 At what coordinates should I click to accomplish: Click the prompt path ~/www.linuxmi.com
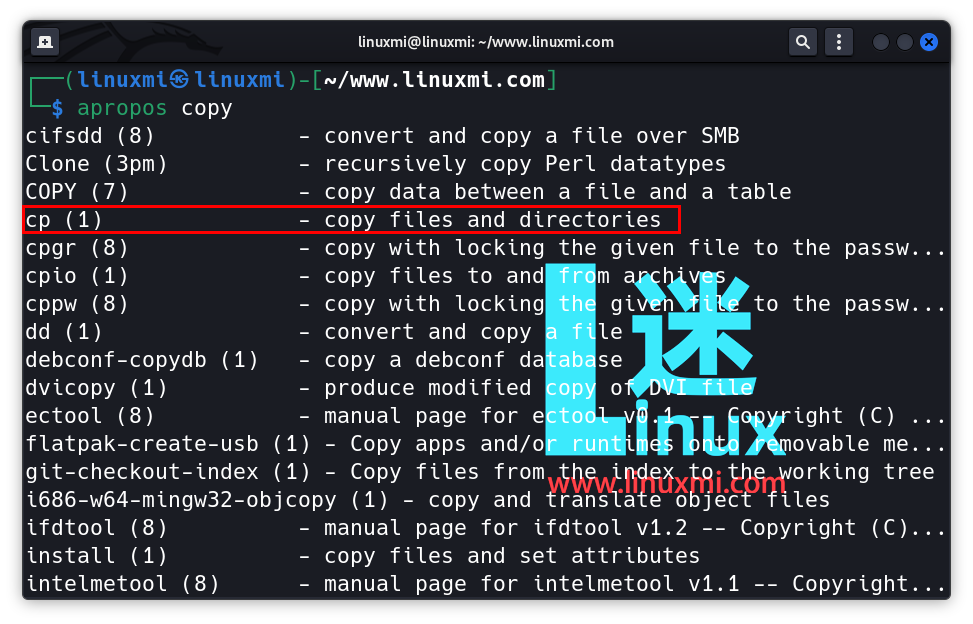(x=434, y=80)
